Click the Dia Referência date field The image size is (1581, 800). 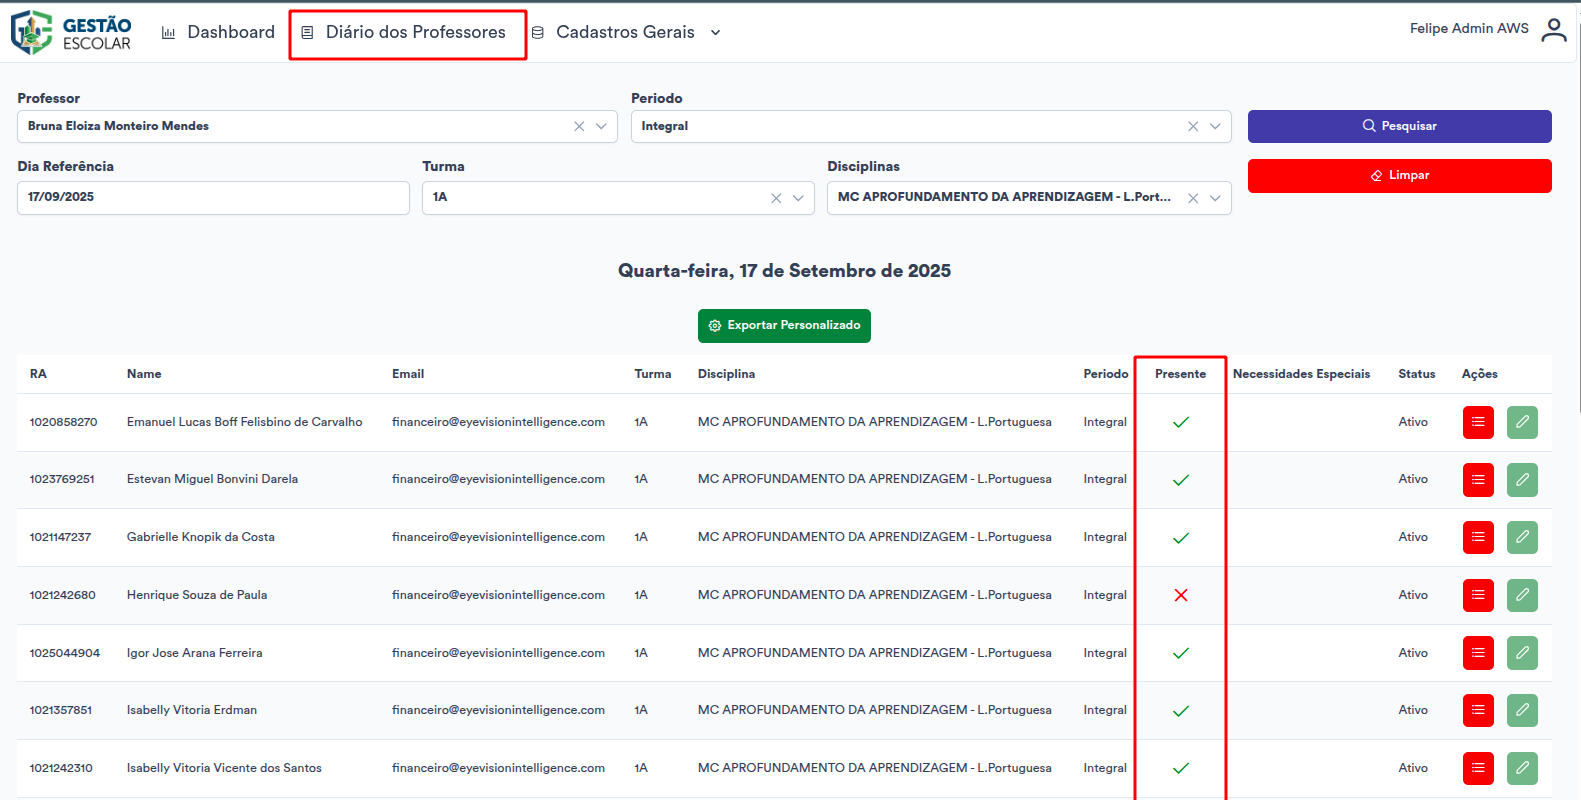pos(212,198)
